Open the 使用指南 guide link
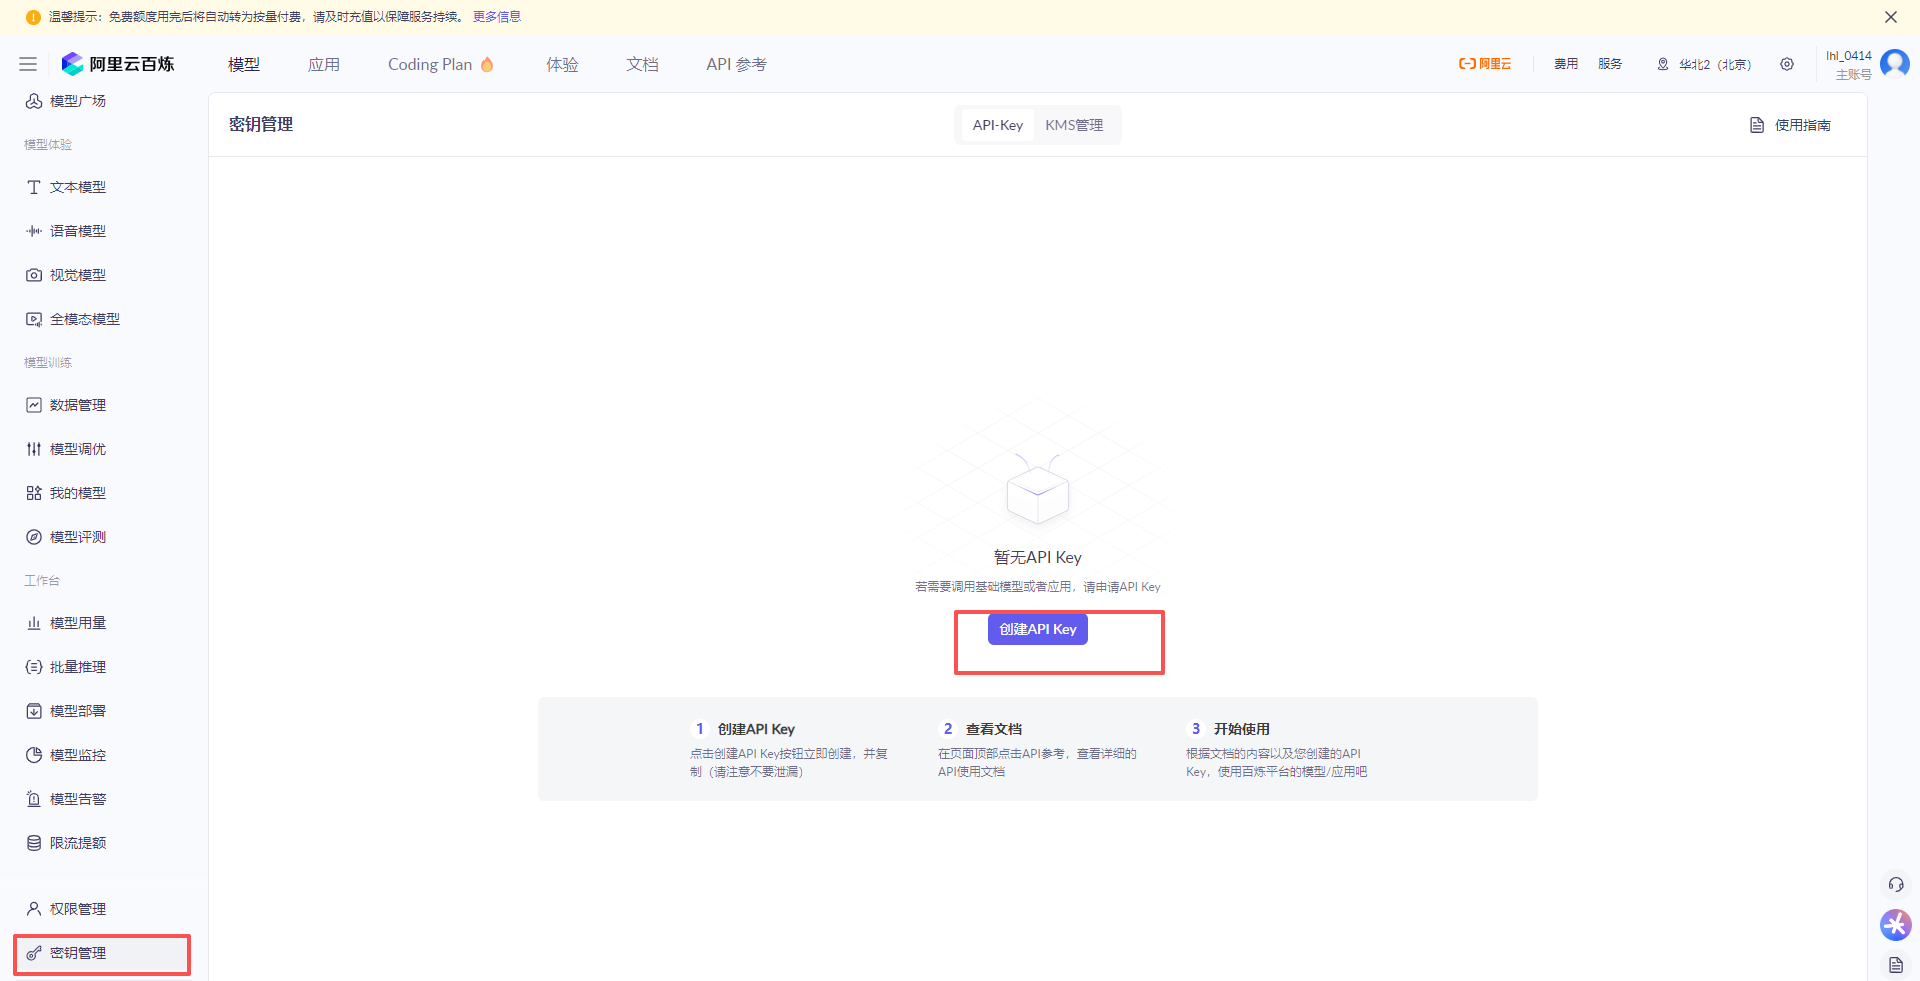The width and height of the screenshot is (1920, 981). (x=1790, y=125)
